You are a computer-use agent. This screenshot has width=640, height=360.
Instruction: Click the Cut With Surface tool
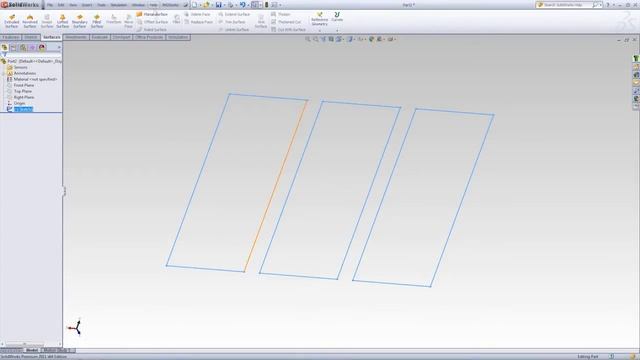[x=288, y=30]
